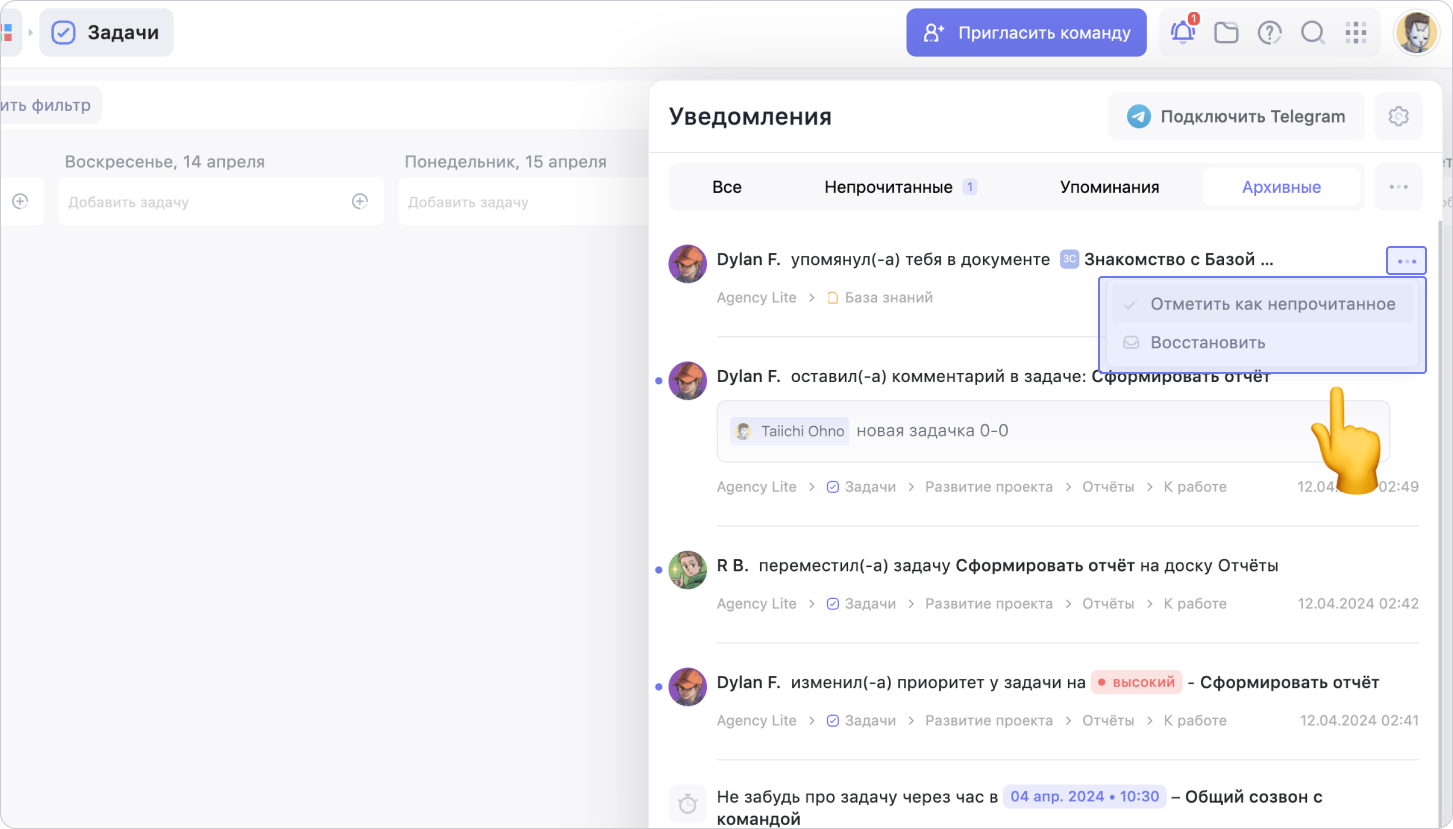This screenshot has height=829, width=1453.
Task: Open the folder icon in top bar
Action: (1226, 33)
